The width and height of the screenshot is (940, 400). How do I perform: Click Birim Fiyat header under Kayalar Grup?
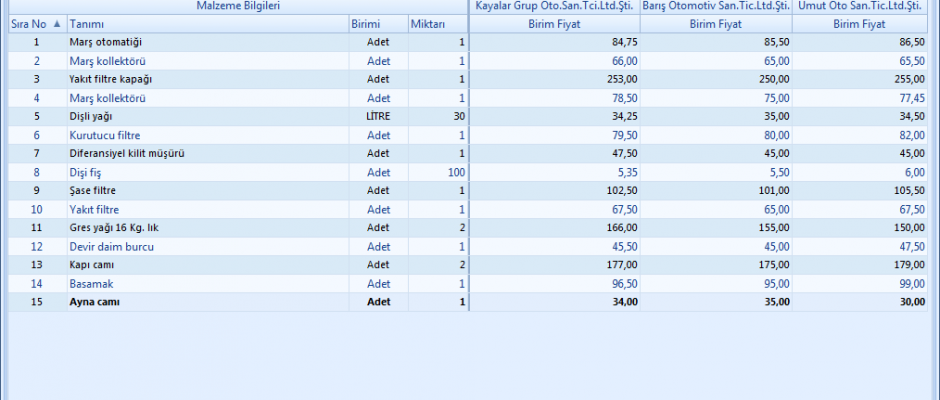click(554, 23)
